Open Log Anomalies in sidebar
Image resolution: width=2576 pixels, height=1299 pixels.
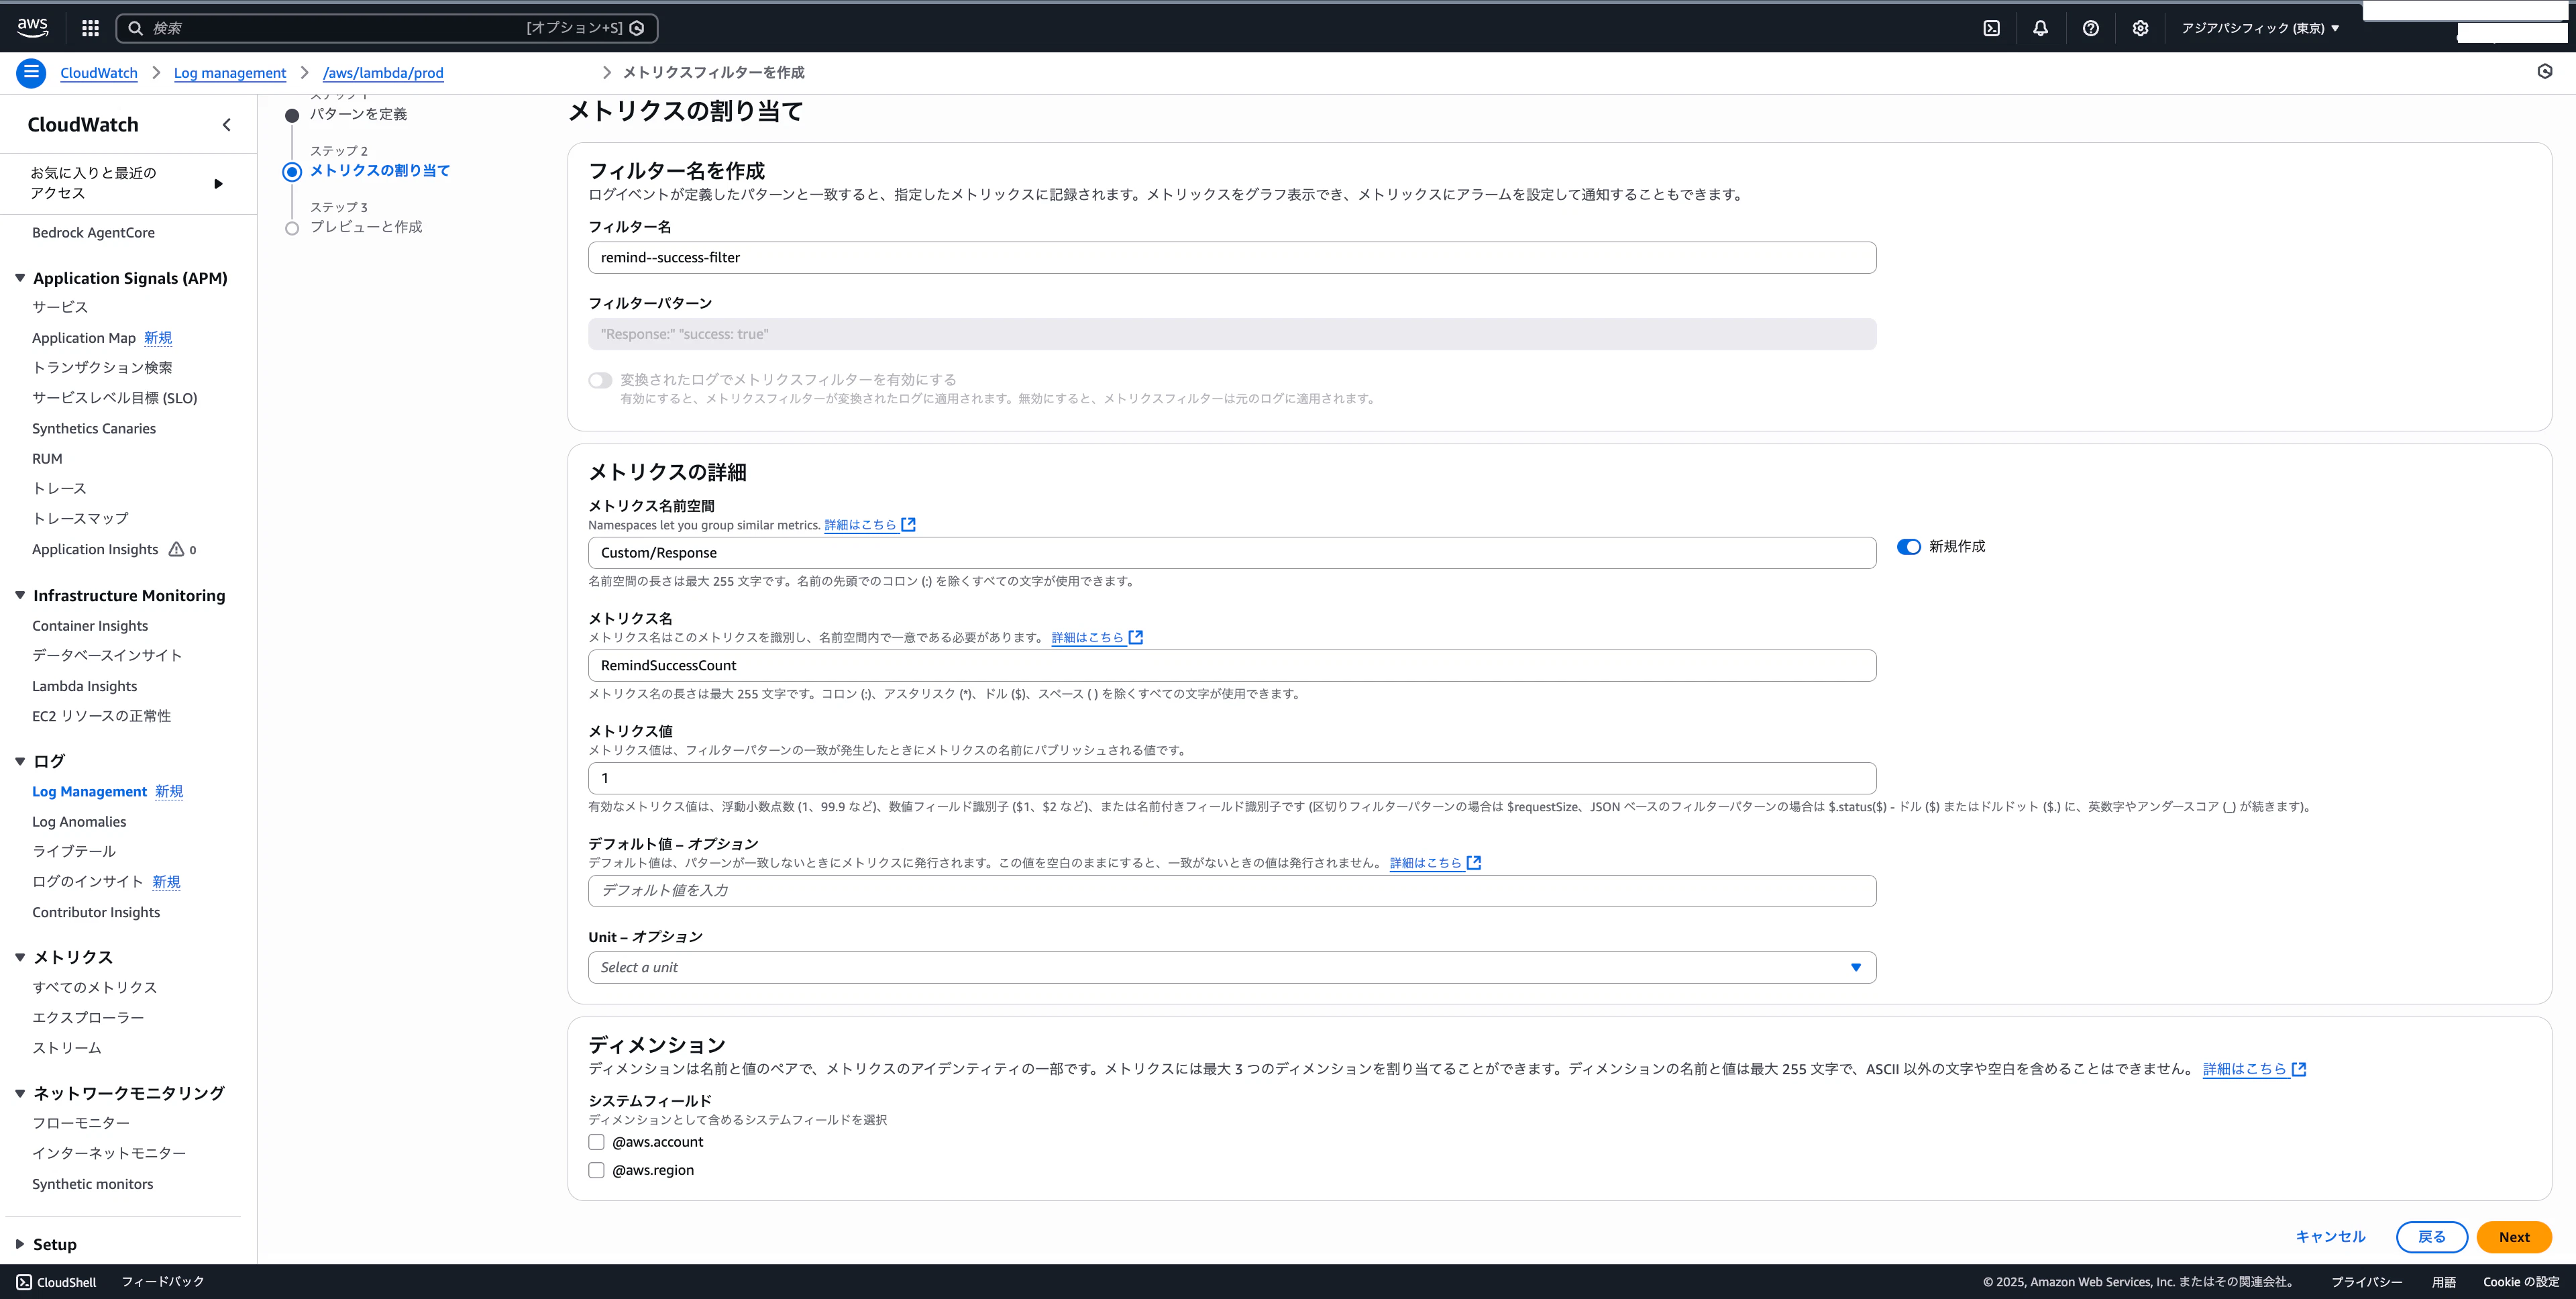[x=79, y=822]
